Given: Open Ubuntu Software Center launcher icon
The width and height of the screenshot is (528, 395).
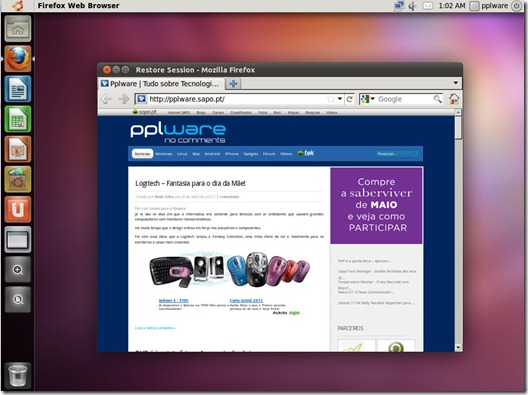Looking at the screenshot, I should 18,179.
